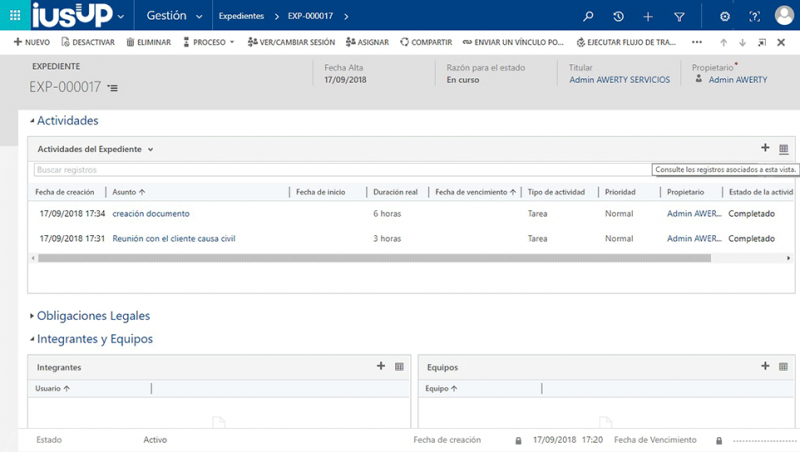This screenshot has height=452, width=800.
Task: Expand Obligaciones Legales section
Action: [x=90, y=316]
